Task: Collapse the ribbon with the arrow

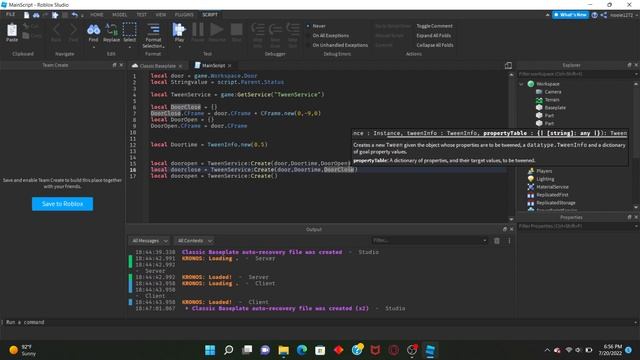Action: coord(547,15)
